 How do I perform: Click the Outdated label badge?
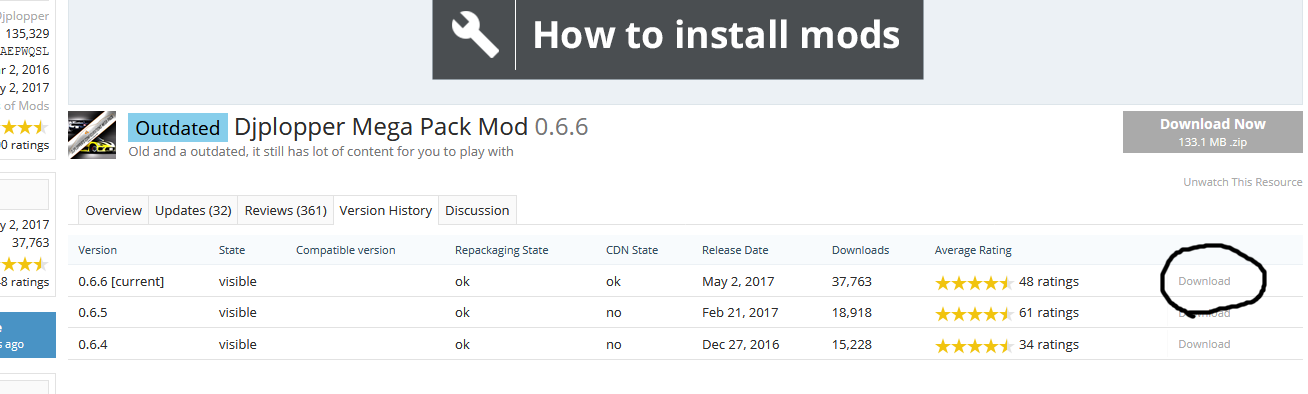tap(178, 128)
